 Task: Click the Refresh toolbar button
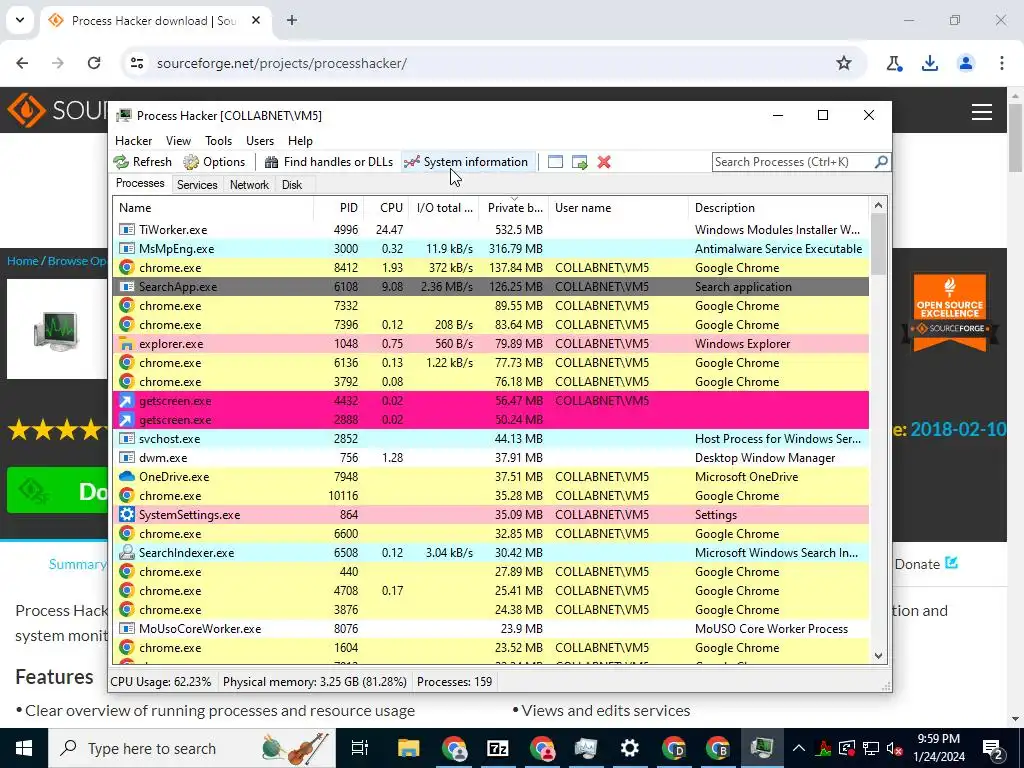coord(142,162)
